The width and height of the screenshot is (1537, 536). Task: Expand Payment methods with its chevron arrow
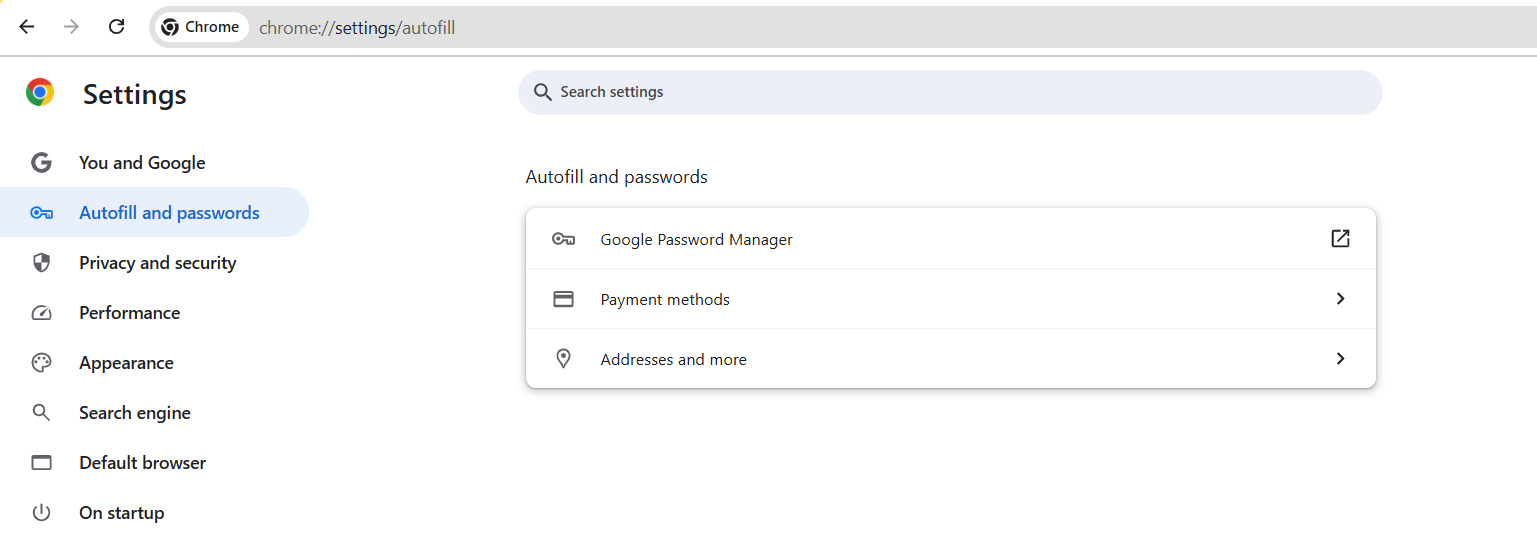[x=1340, y=299]
